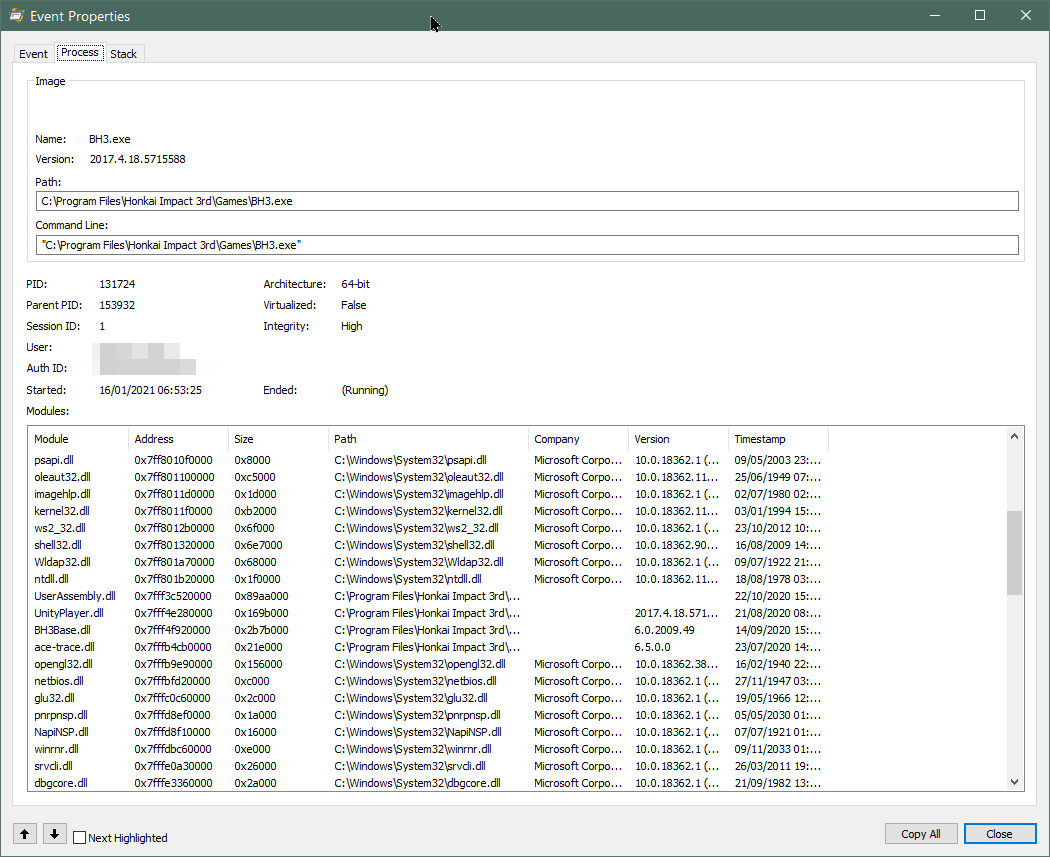Select the netbios.dll module row

pyautogui.click(x=429, y=681)
